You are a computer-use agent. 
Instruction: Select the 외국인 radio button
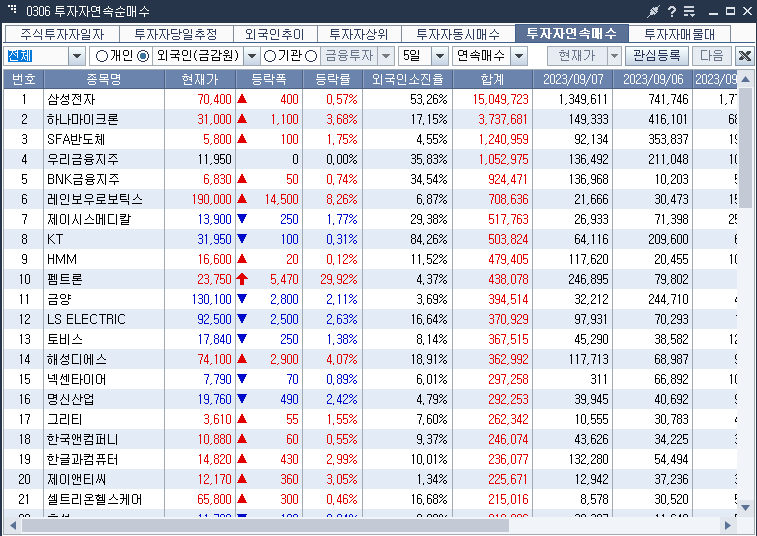(x=143, y=56)
